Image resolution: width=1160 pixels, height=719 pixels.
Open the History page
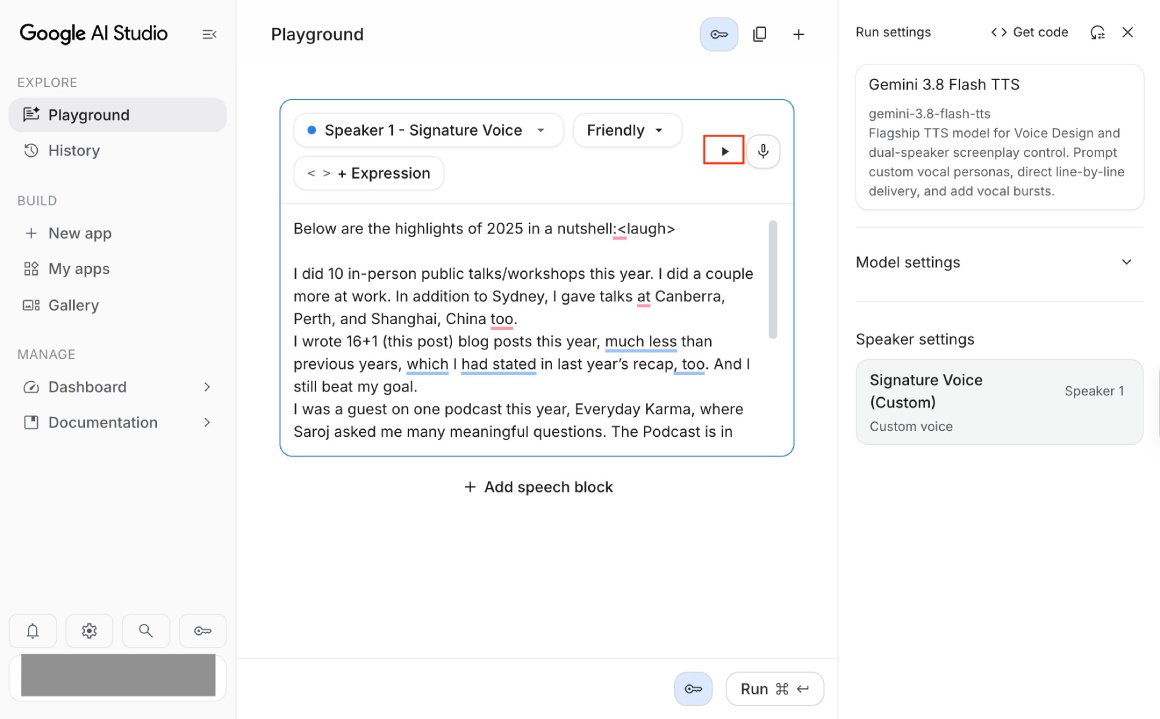click(118, 150)
